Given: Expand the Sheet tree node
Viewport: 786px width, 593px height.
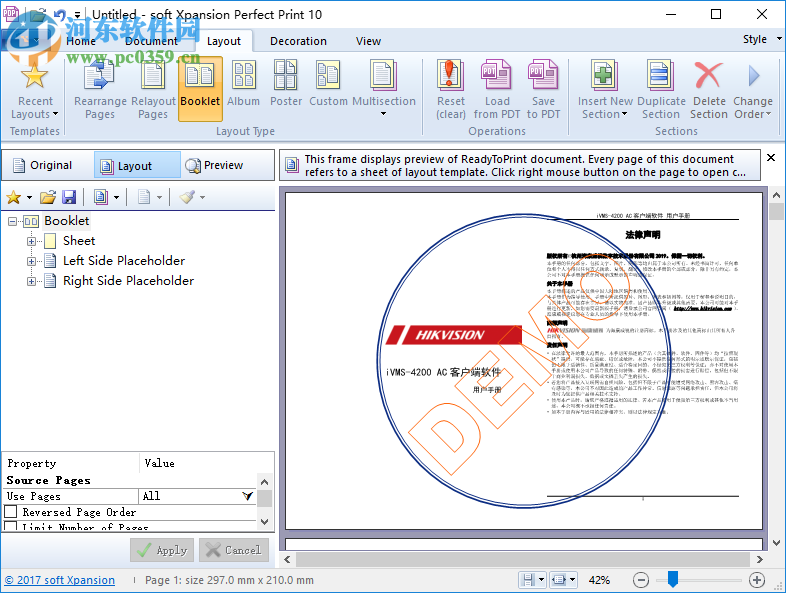Looking at the screenshot, I should 31,241.
